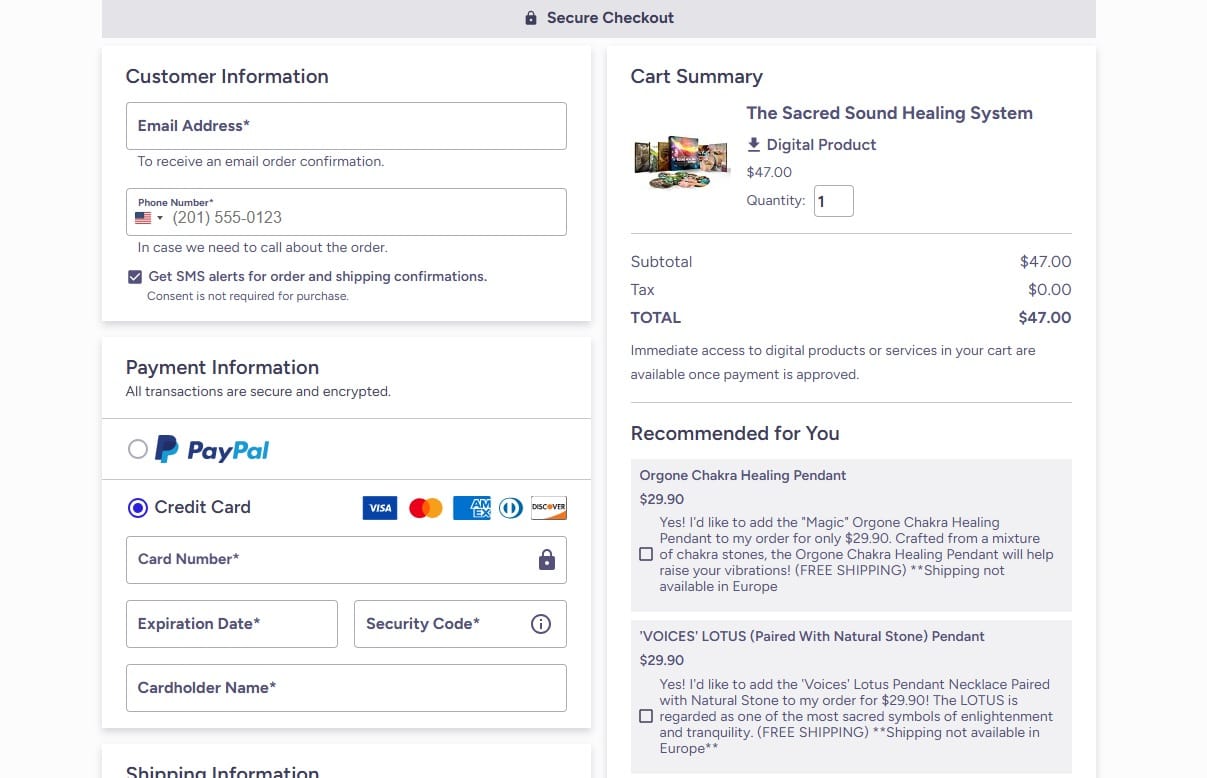Focus the Email Address field
The image size is (1207, 778).
pyautogui.click(x=346, y=126)
